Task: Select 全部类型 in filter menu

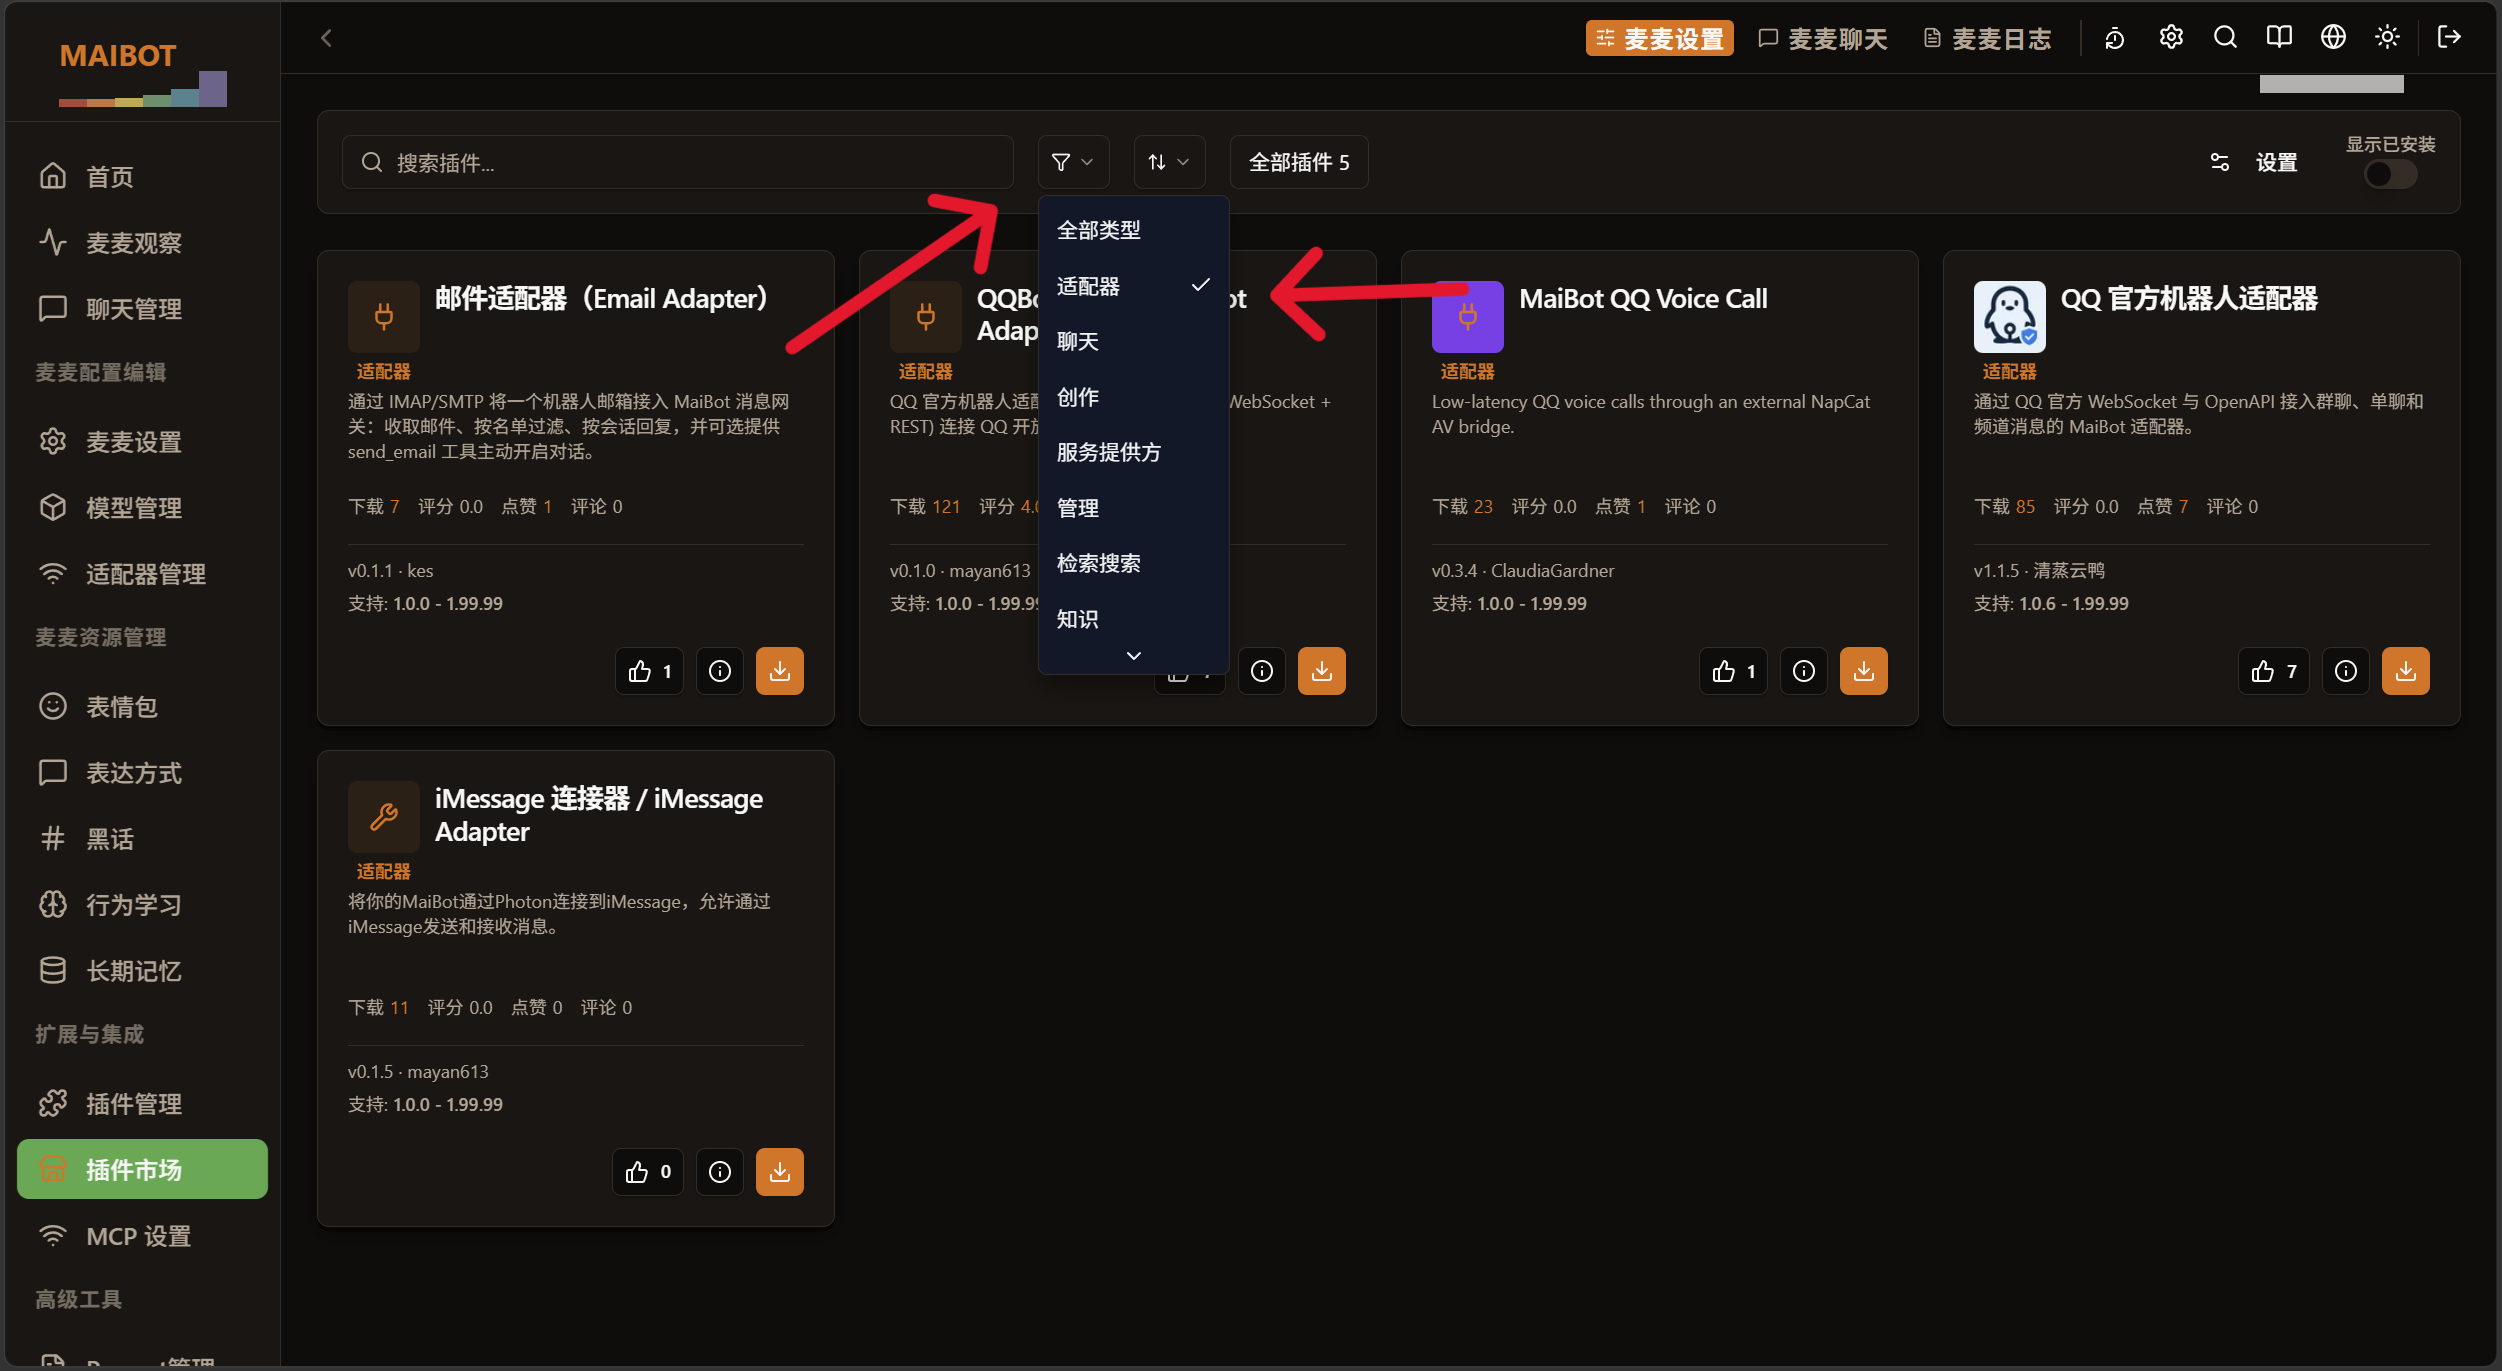Action: pyautogui.click(x=1134, y=230)
